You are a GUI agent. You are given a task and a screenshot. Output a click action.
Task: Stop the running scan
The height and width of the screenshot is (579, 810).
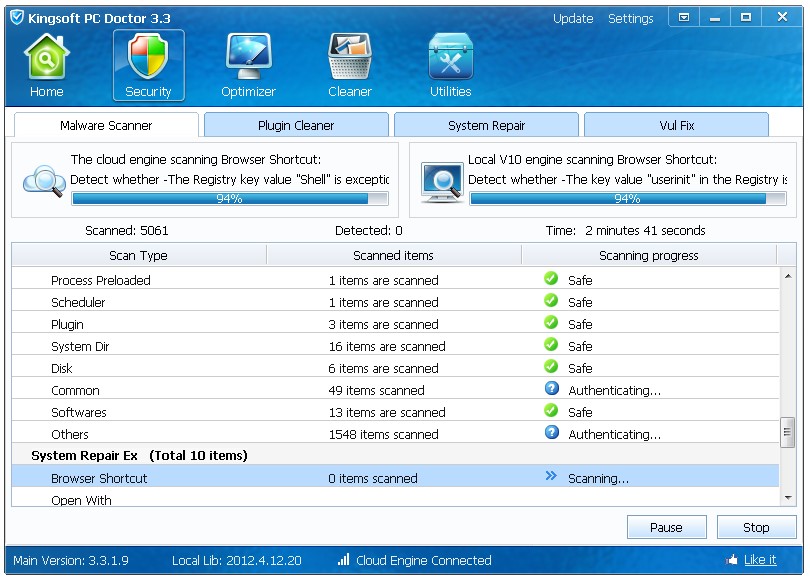pos(756,527)
